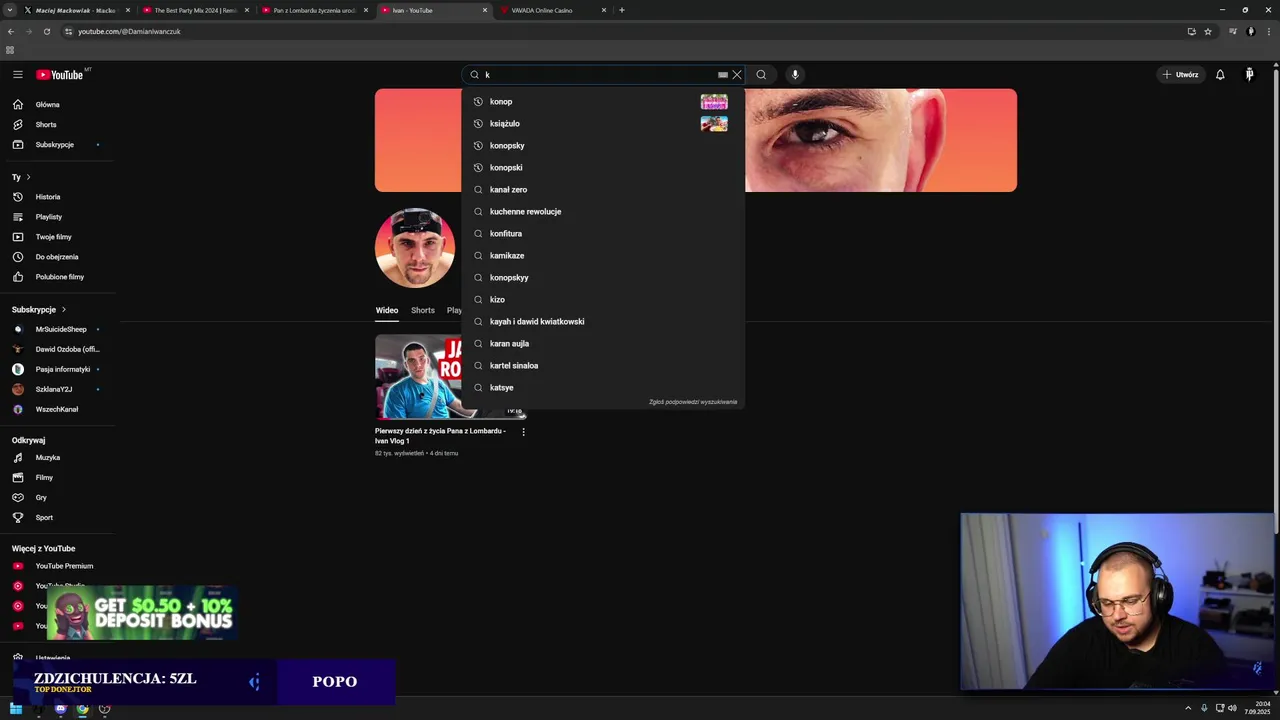The height and width of the screenshot is (720, 1280).
Task: Select the 'kanał zero' search suggestion
Action: pos(603,190)
